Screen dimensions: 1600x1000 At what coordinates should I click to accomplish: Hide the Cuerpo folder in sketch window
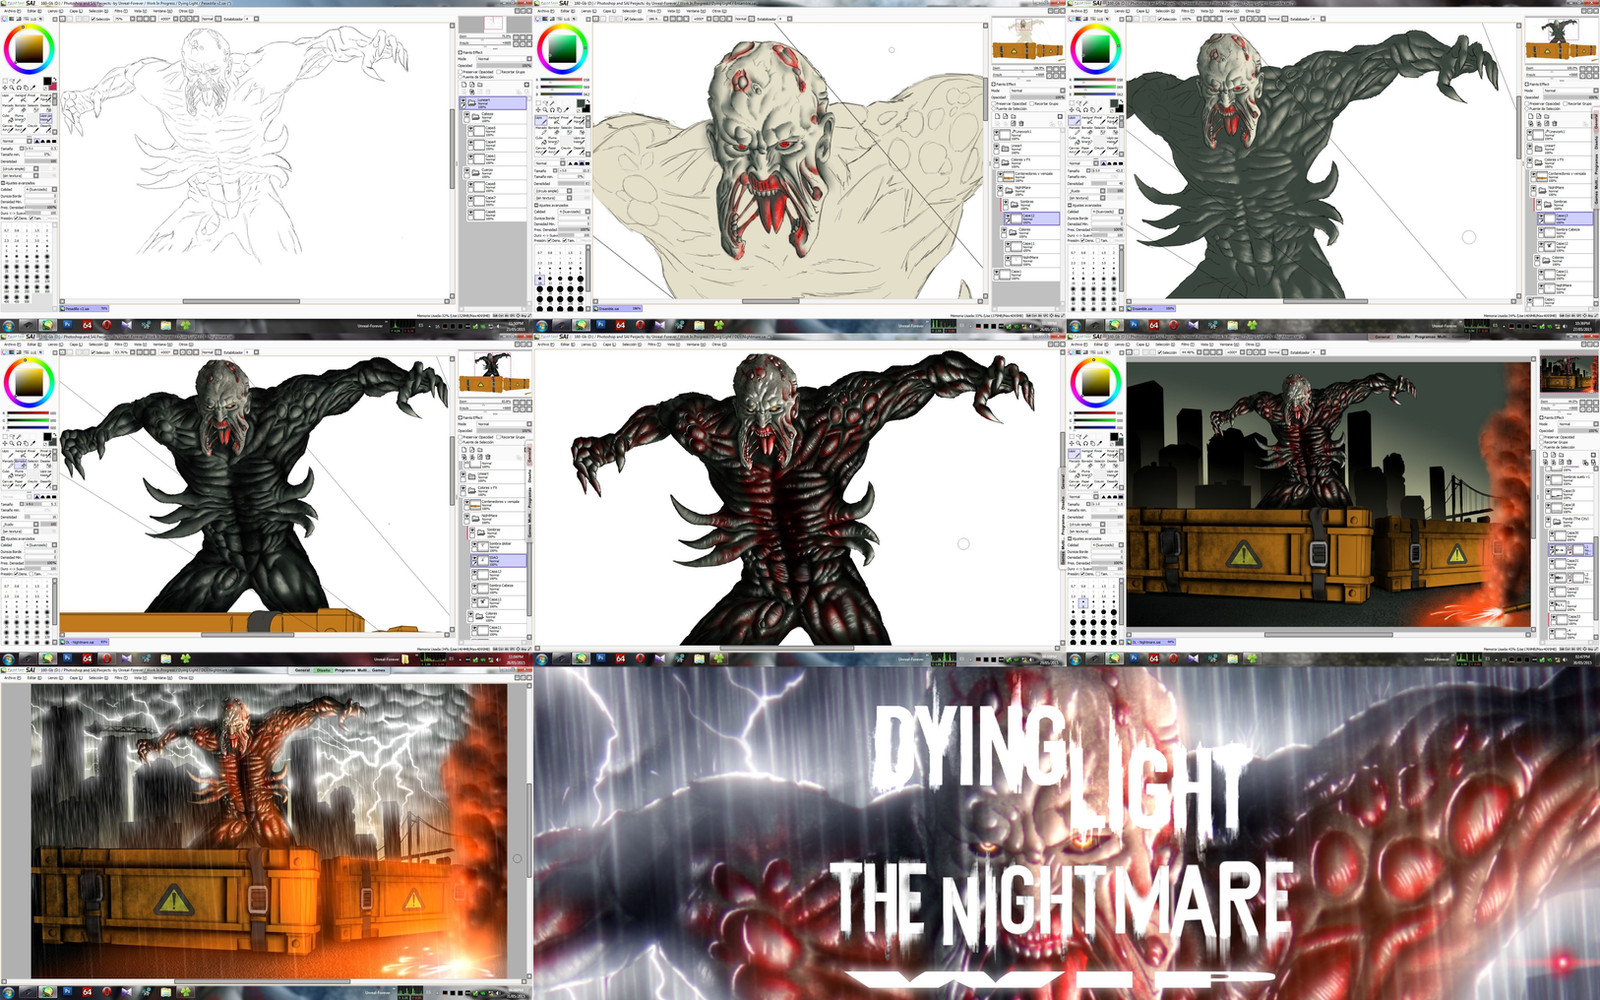click(466, 170)
